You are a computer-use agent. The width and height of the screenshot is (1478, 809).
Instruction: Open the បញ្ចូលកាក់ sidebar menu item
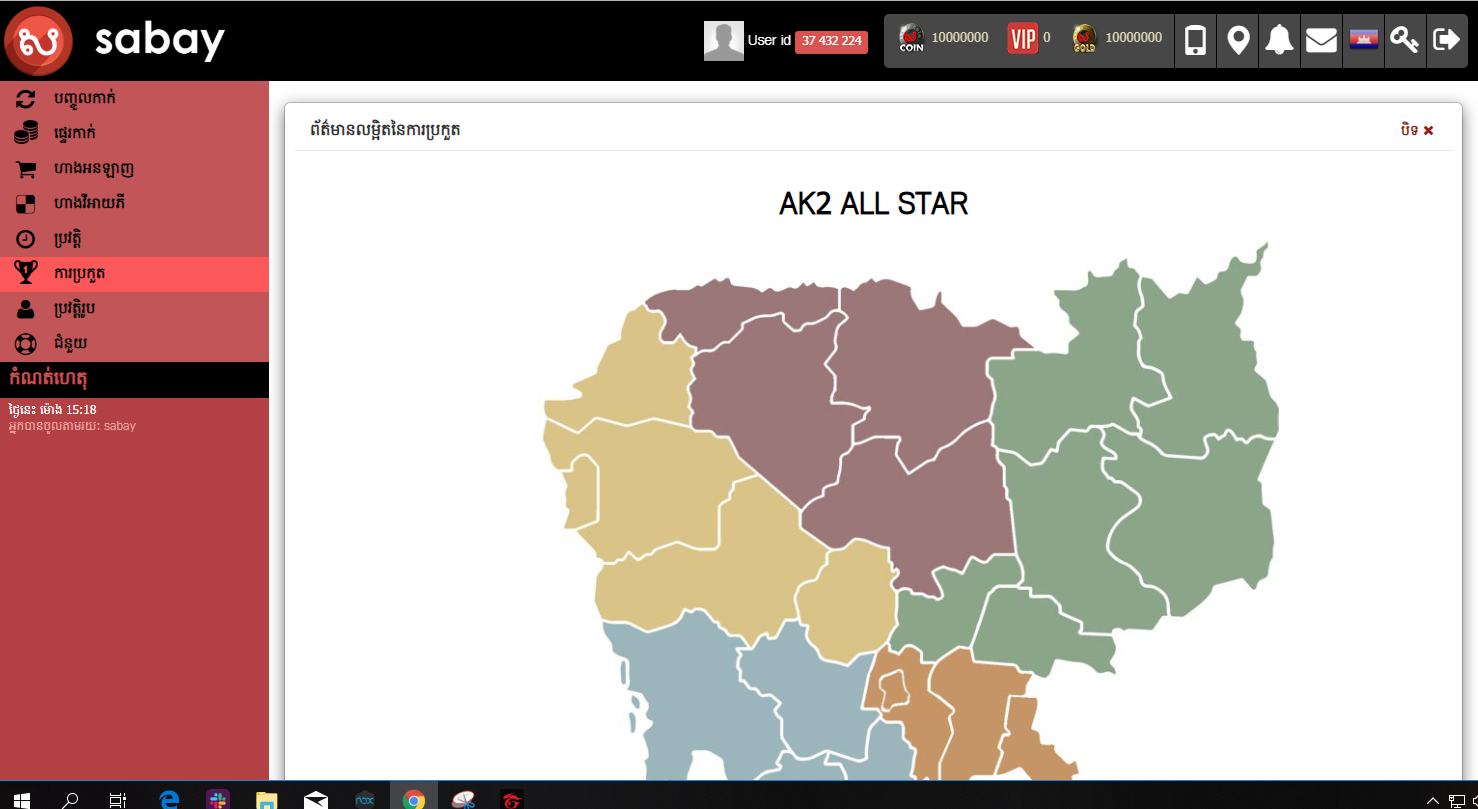point(85,98)
